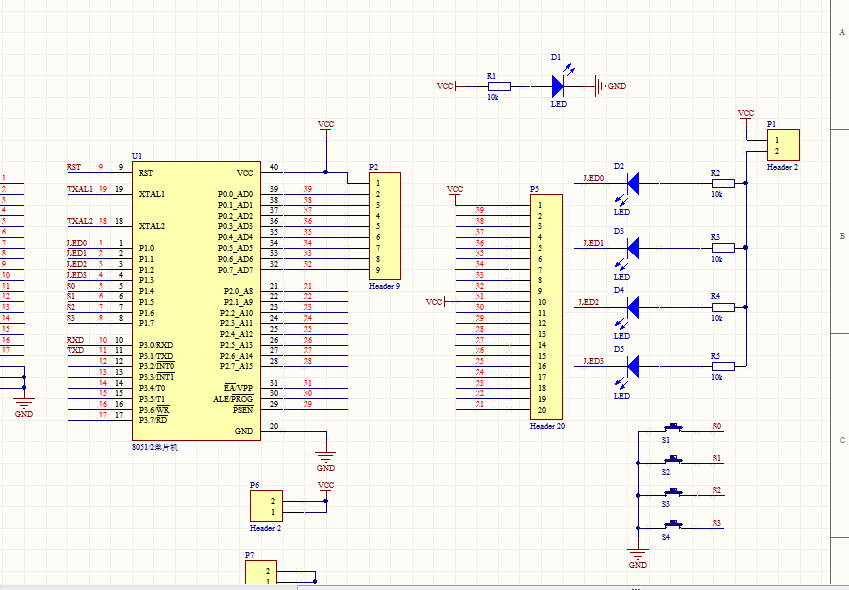Select LED2 net label beside D4
The width and height of the screenshot is (849, 590).
coord(589,302)
